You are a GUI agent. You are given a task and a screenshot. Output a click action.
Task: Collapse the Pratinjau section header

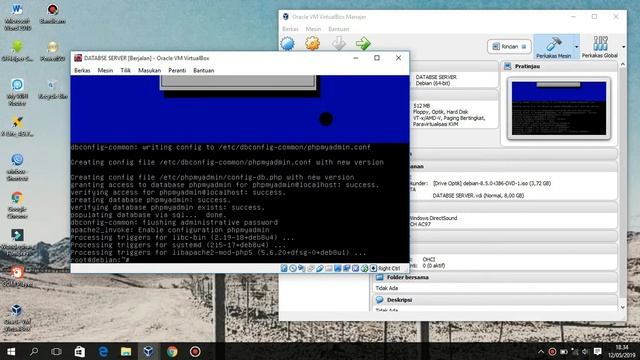[559, 66]
